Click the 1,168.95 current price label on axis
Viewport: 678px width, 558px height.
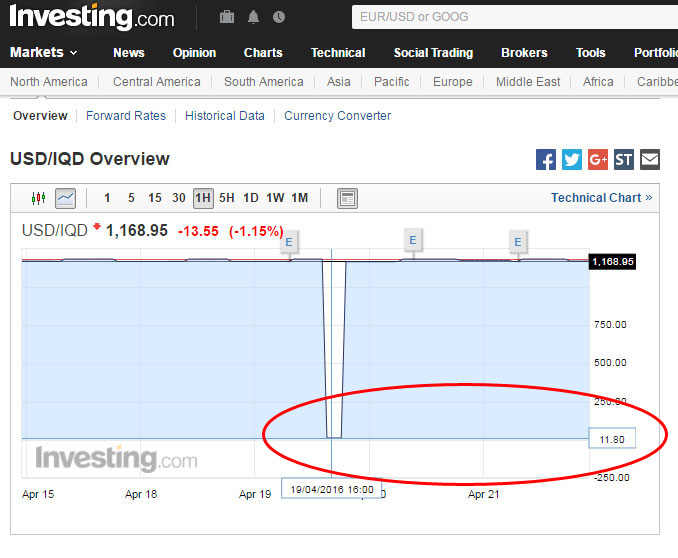(612, 262)
